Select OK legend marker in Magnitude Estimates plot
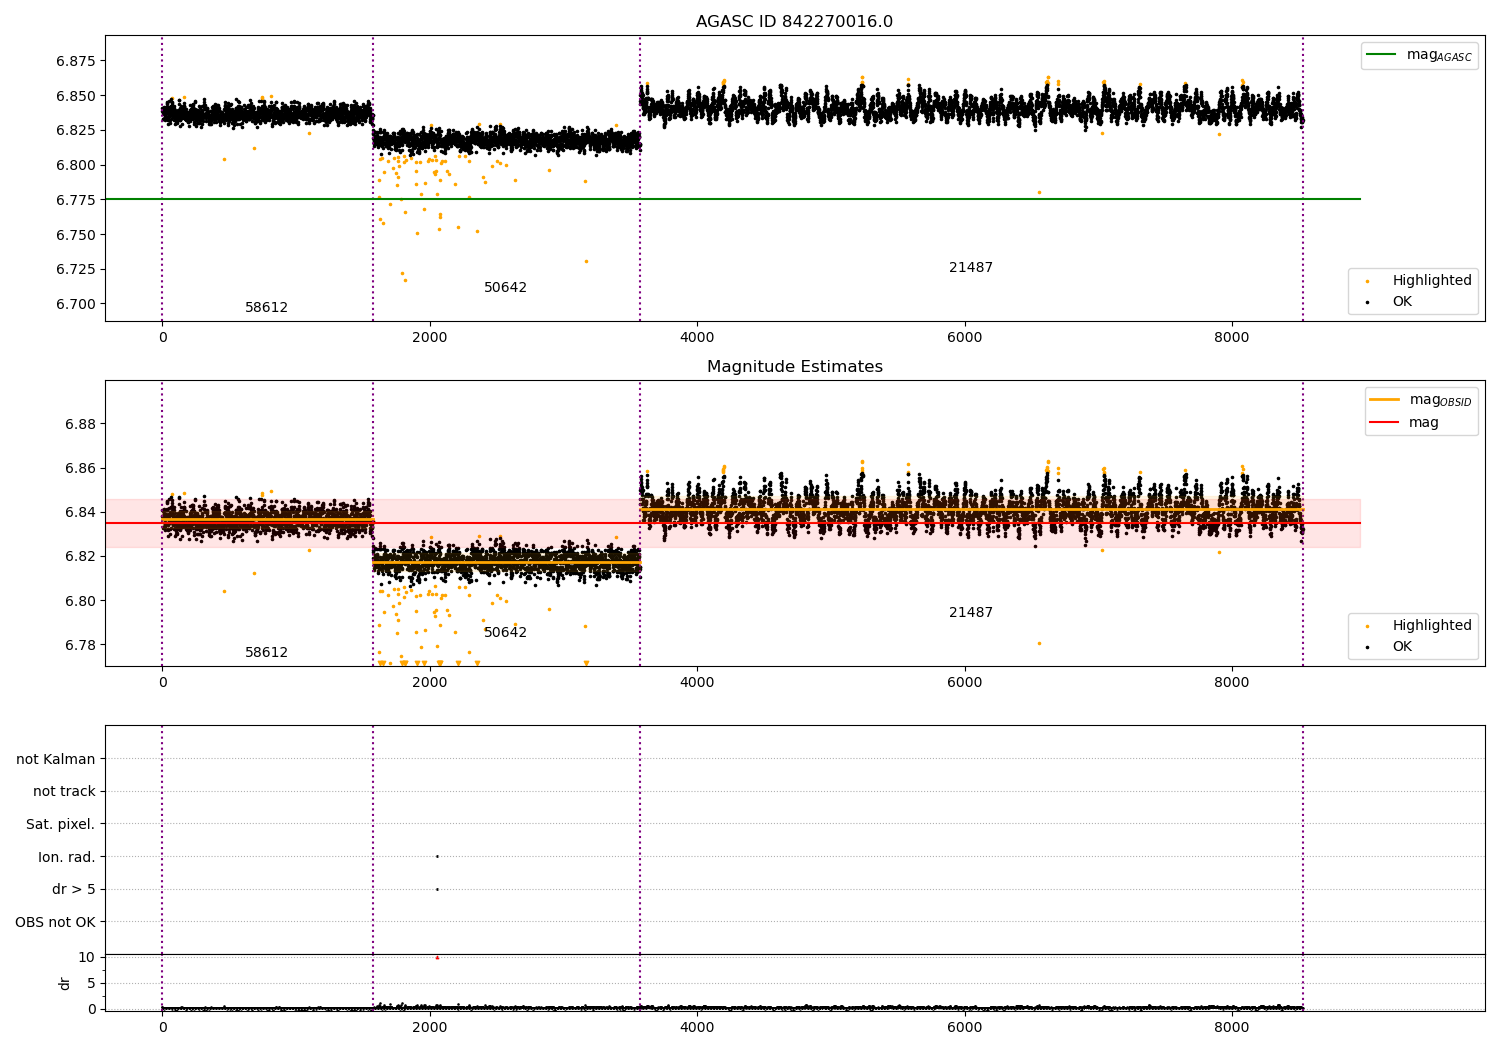The height and width of the screenshot is (1050, 1500). [x=1368, y=647]
